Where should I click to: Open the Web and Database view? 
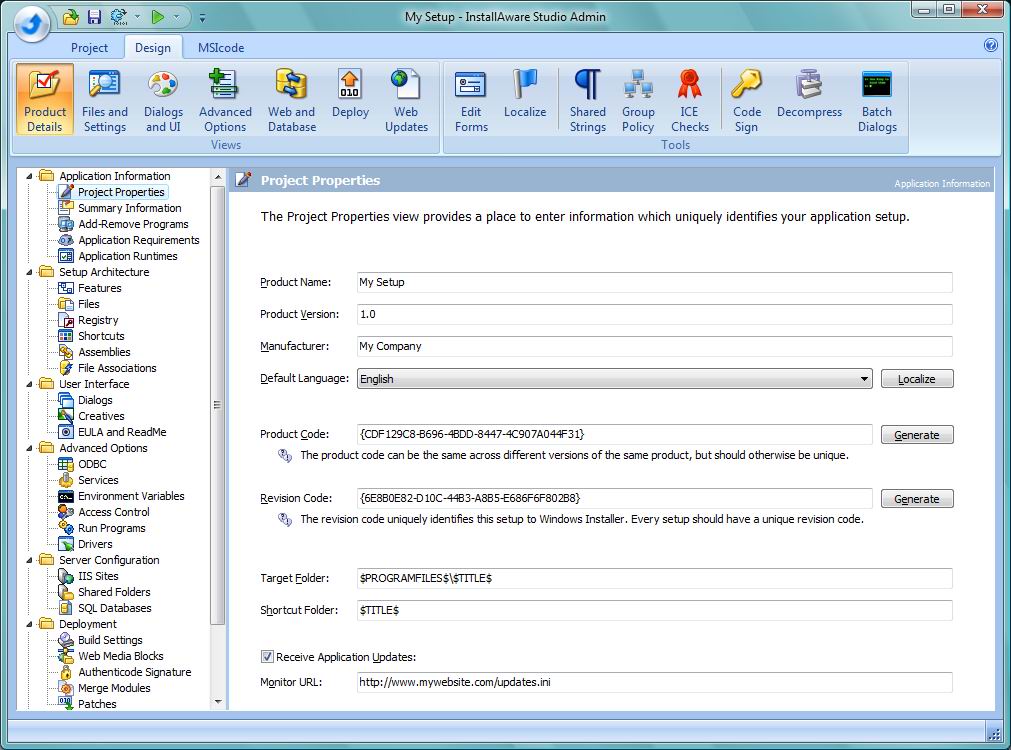click(x=291, y=99)
